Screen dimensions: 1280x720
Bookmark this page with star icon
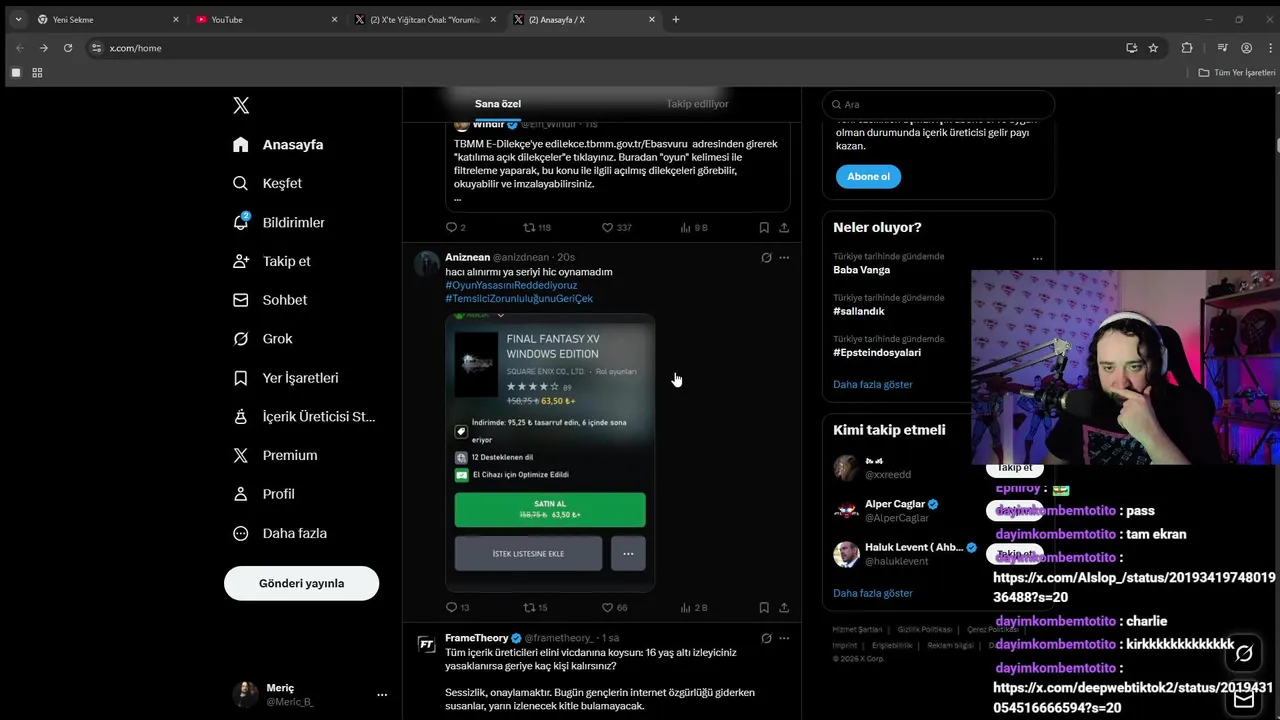1153,48
